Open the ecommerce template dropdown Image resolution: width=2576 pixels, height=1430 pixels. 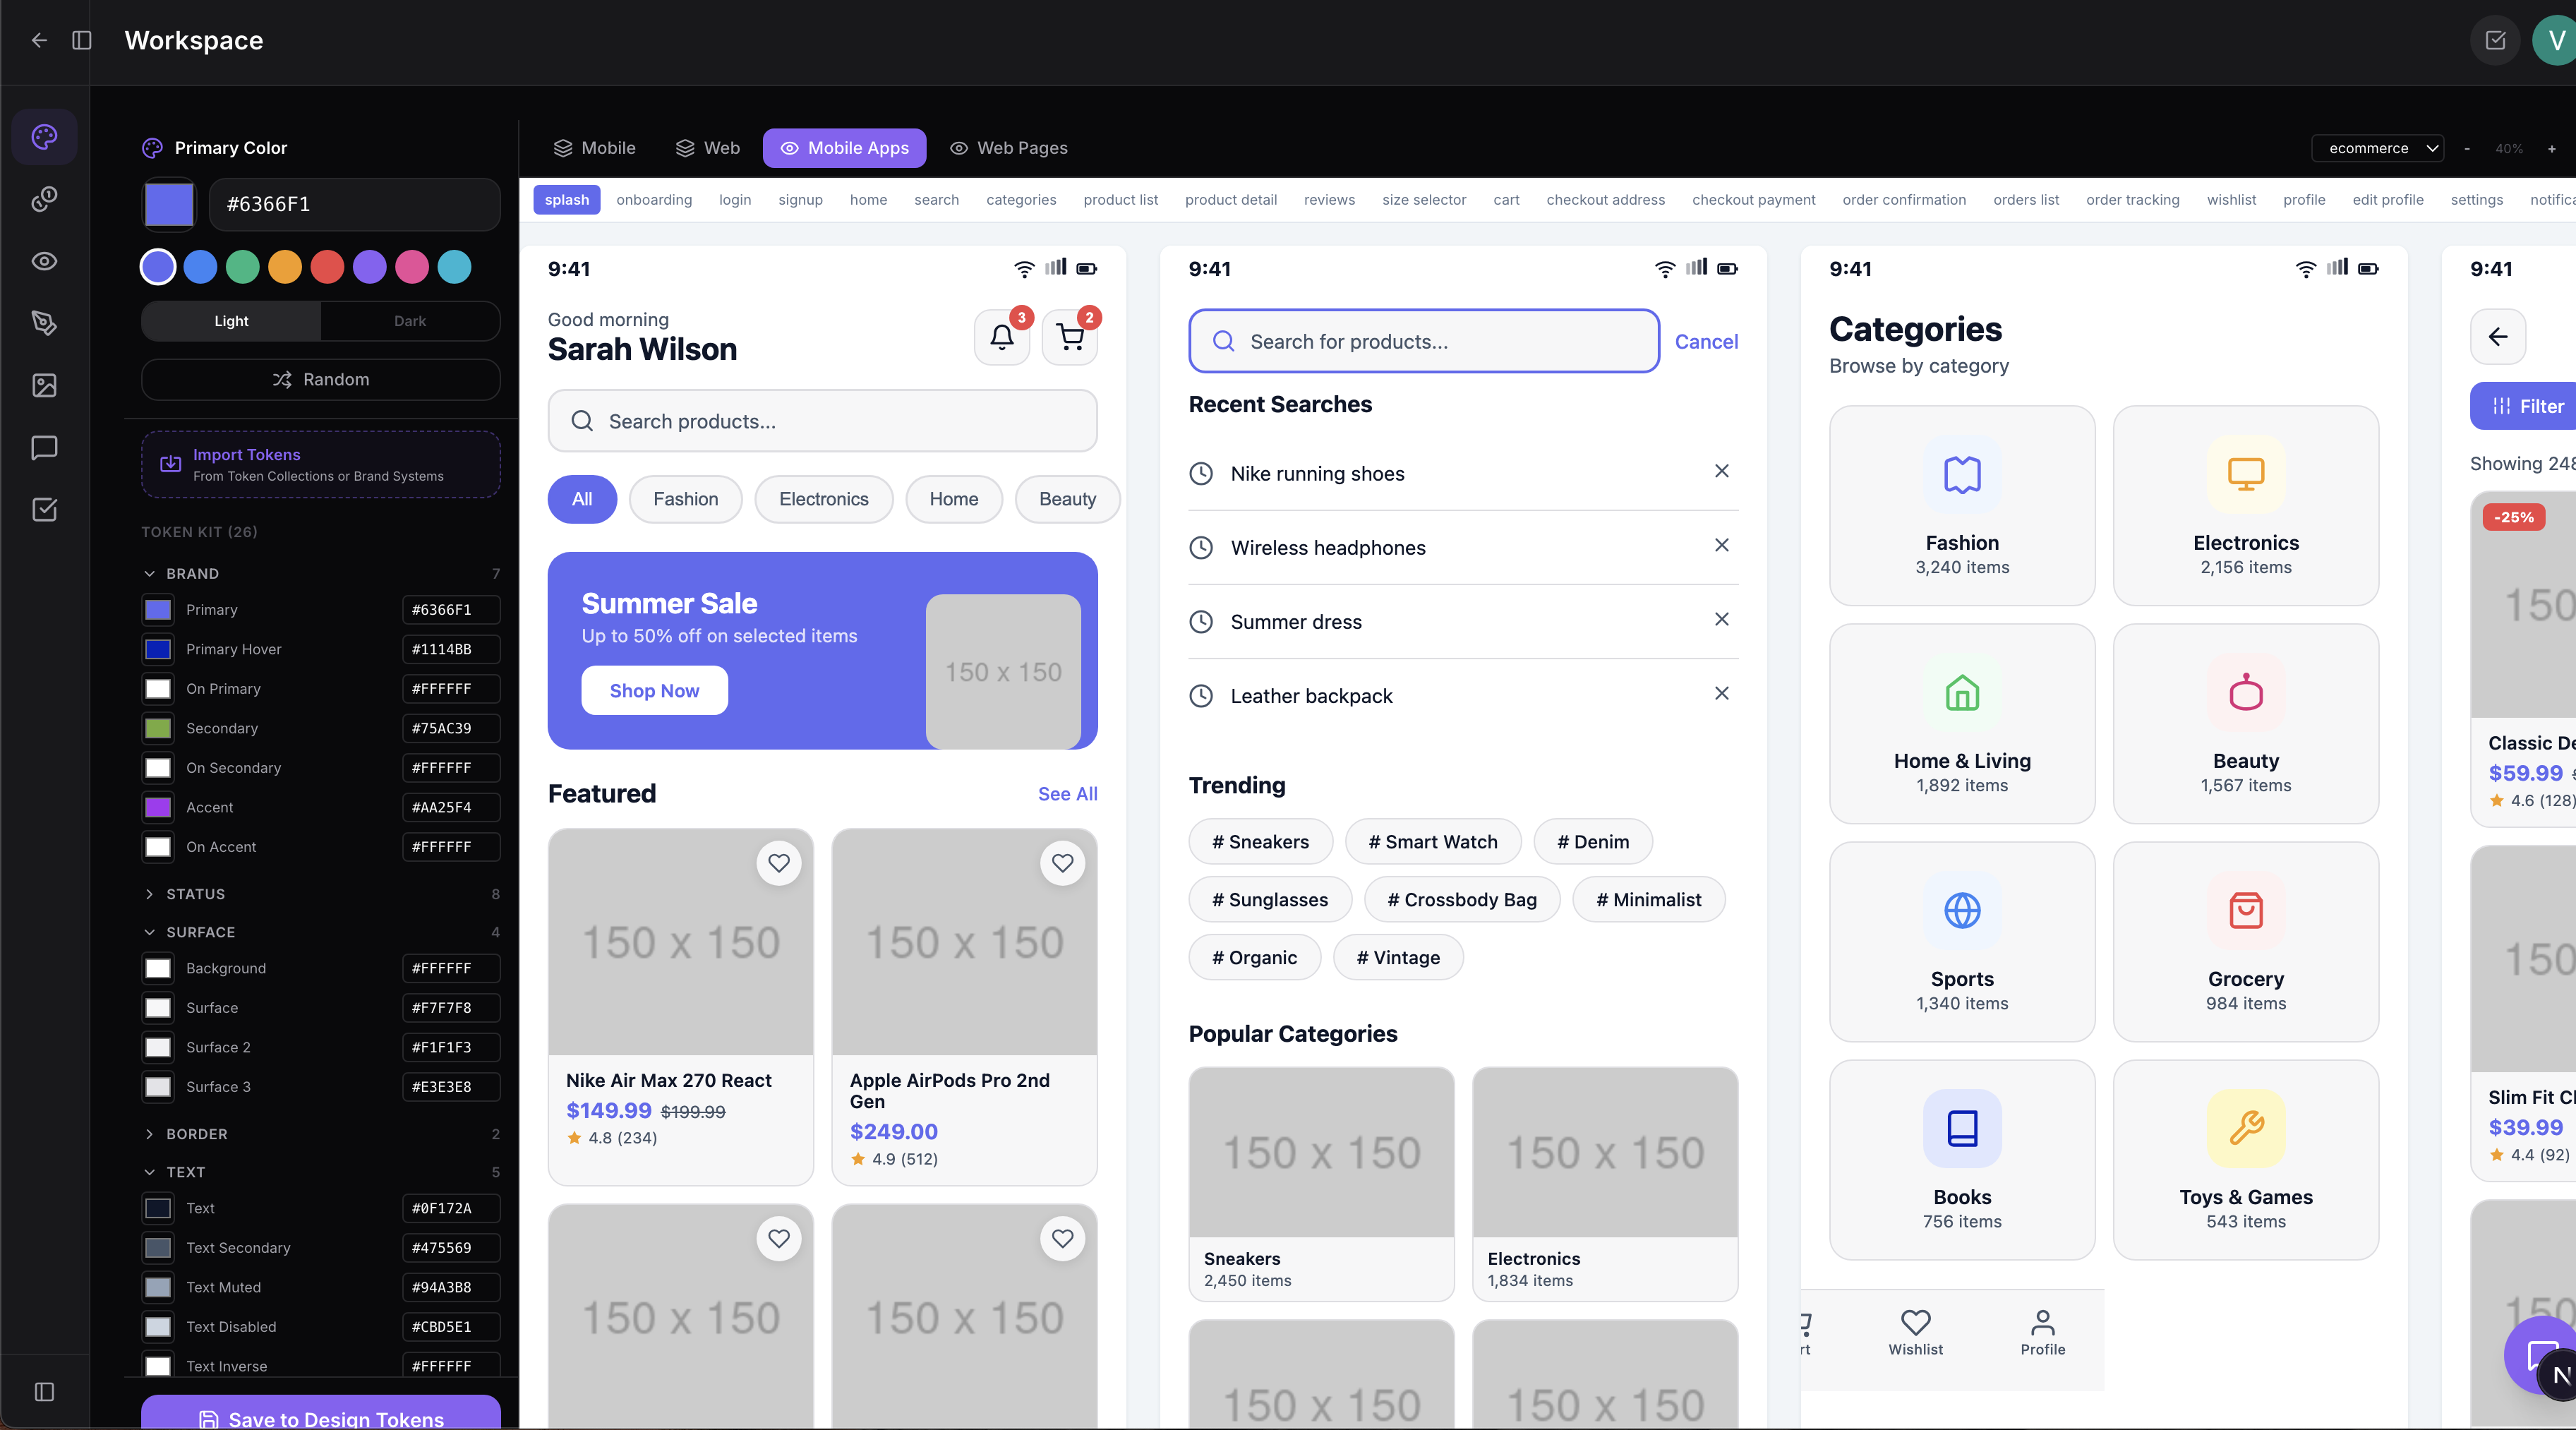pyautogui.click(x=2378, y=148)
